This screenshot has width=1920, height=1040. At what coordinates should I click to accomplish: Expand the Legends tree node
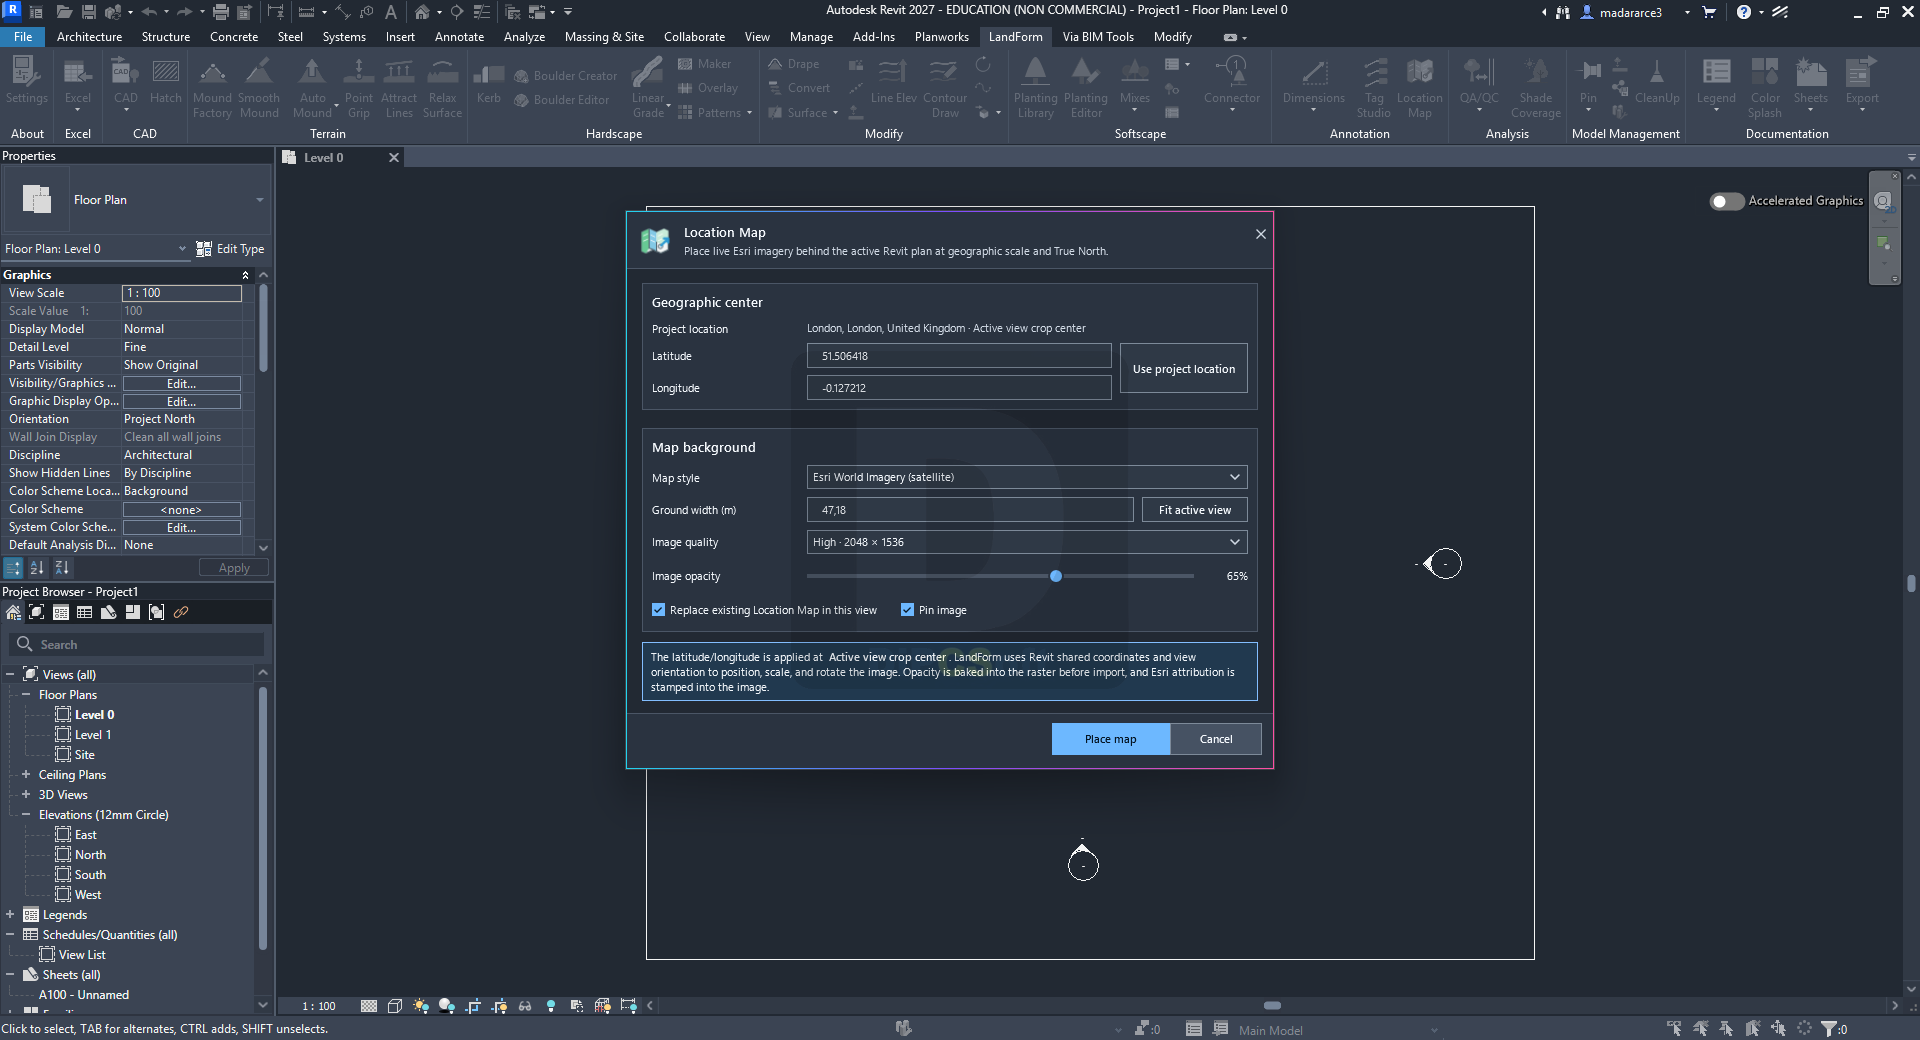tap(10, 915)
